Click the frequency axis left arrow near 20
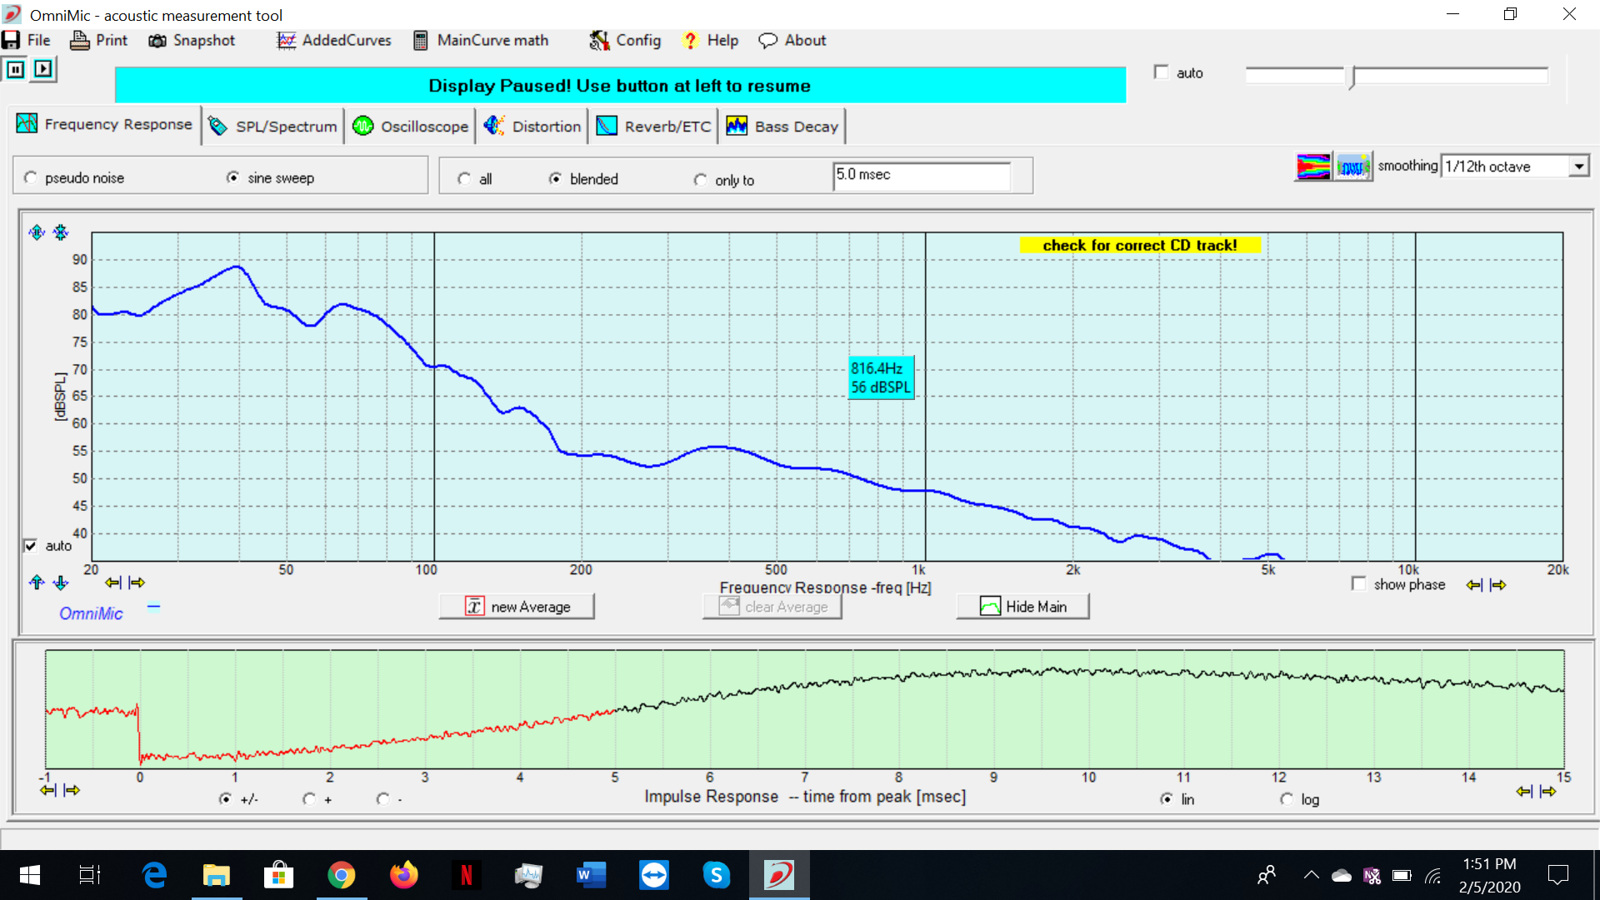The image size is (1600, 900). (113, 582)
